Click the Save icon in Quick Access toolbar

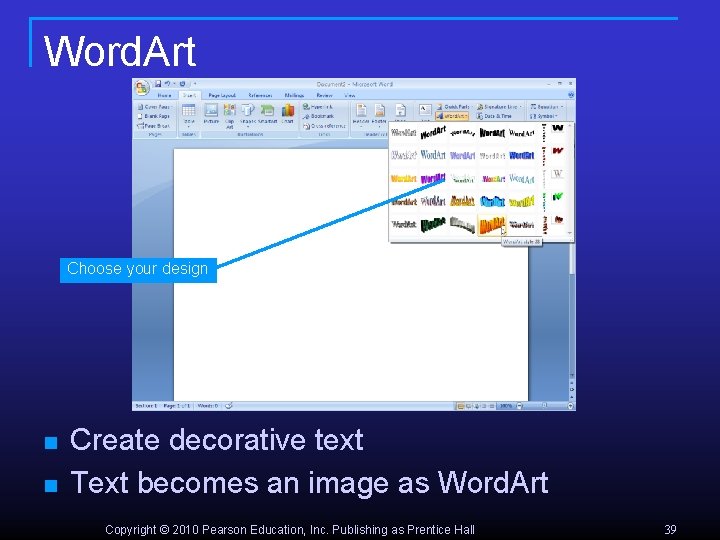click(x=158, y=84)
